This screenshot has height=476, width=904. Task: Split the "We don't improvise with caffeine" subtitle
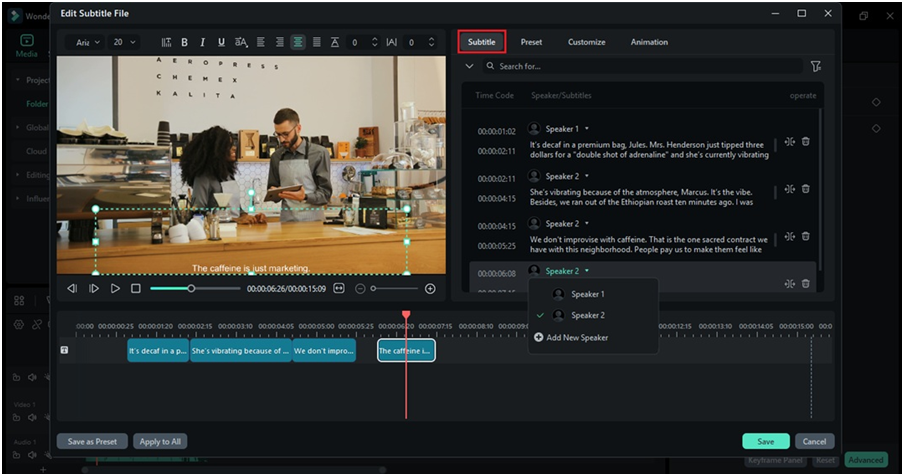[790, 236]
